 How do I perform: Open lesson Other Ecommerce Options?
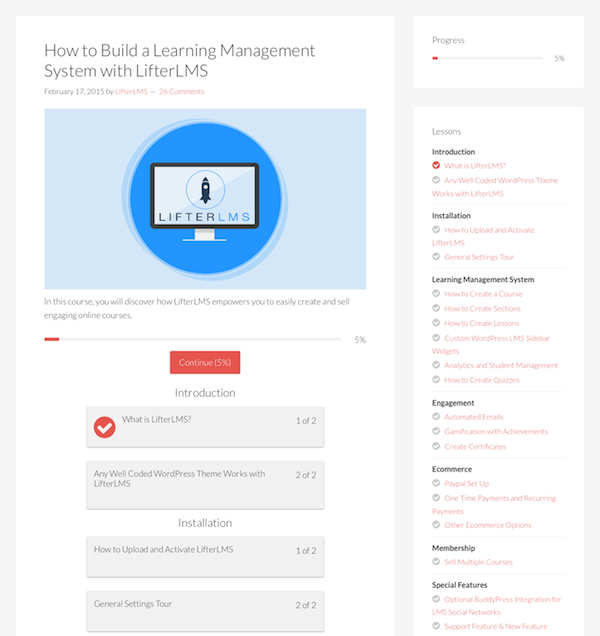pos(488,525)
